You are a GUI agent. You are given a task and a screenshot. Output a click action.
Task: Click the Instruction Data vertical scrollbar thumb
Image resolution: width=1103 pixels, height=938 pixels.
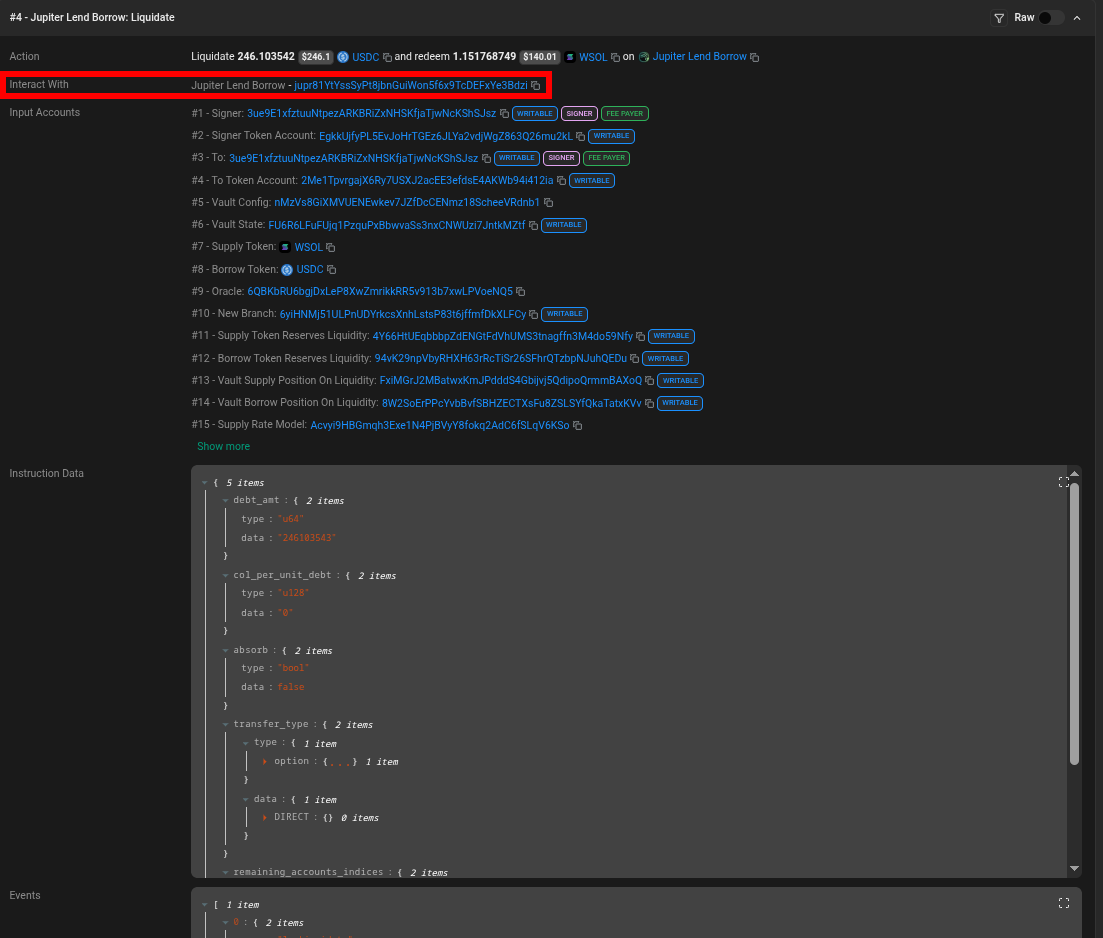click(x=1074, y=623)
